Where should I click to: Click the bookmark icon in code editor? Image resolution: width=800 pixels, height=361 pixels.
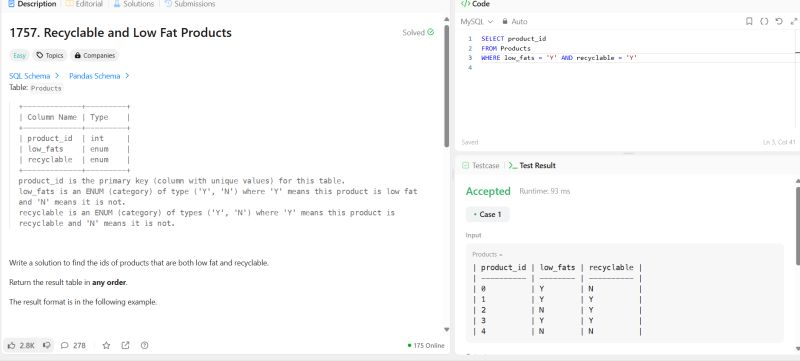(749, 21)
